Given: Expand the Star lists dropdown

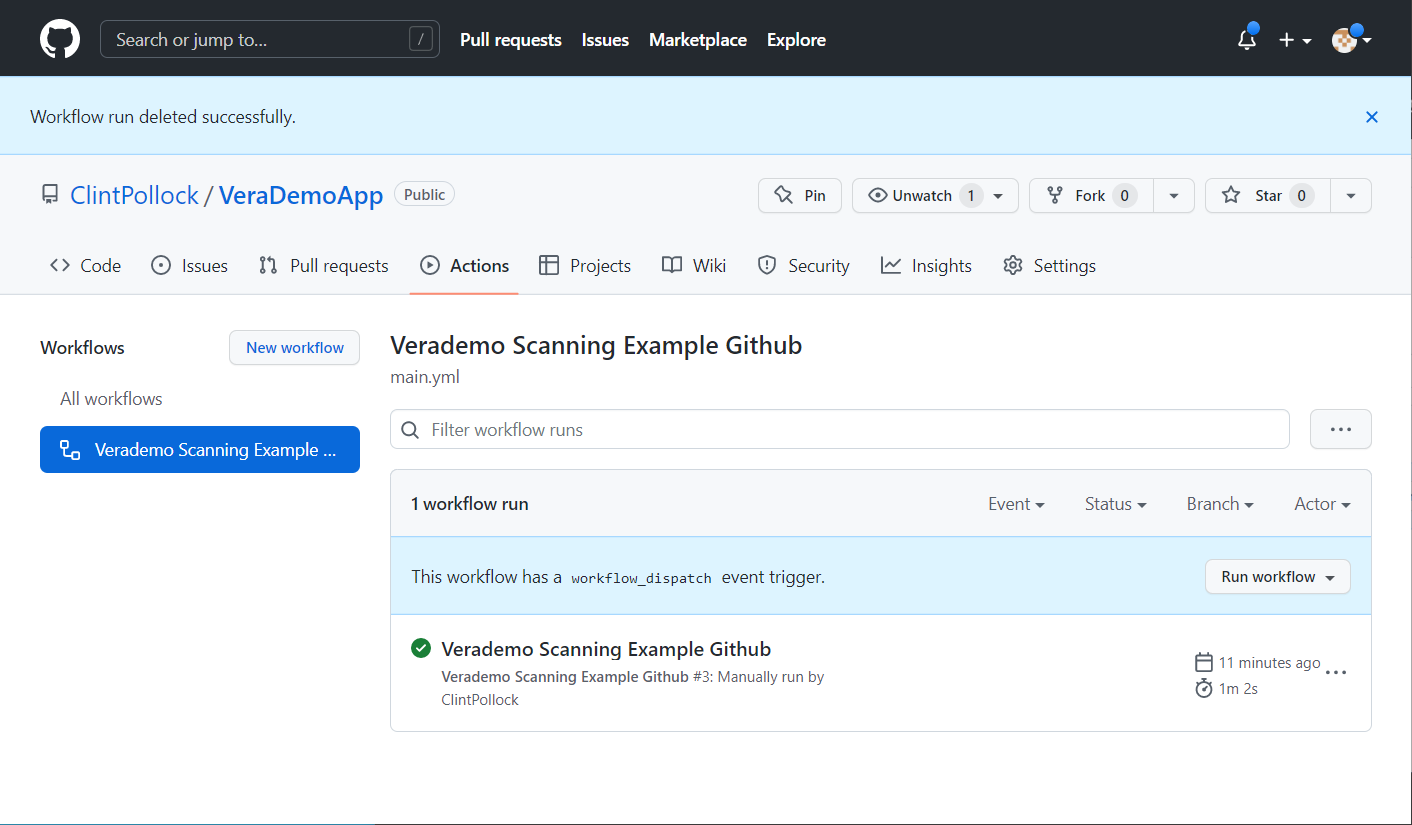Looking at the screenshot, I should [x=1351, y=195].
